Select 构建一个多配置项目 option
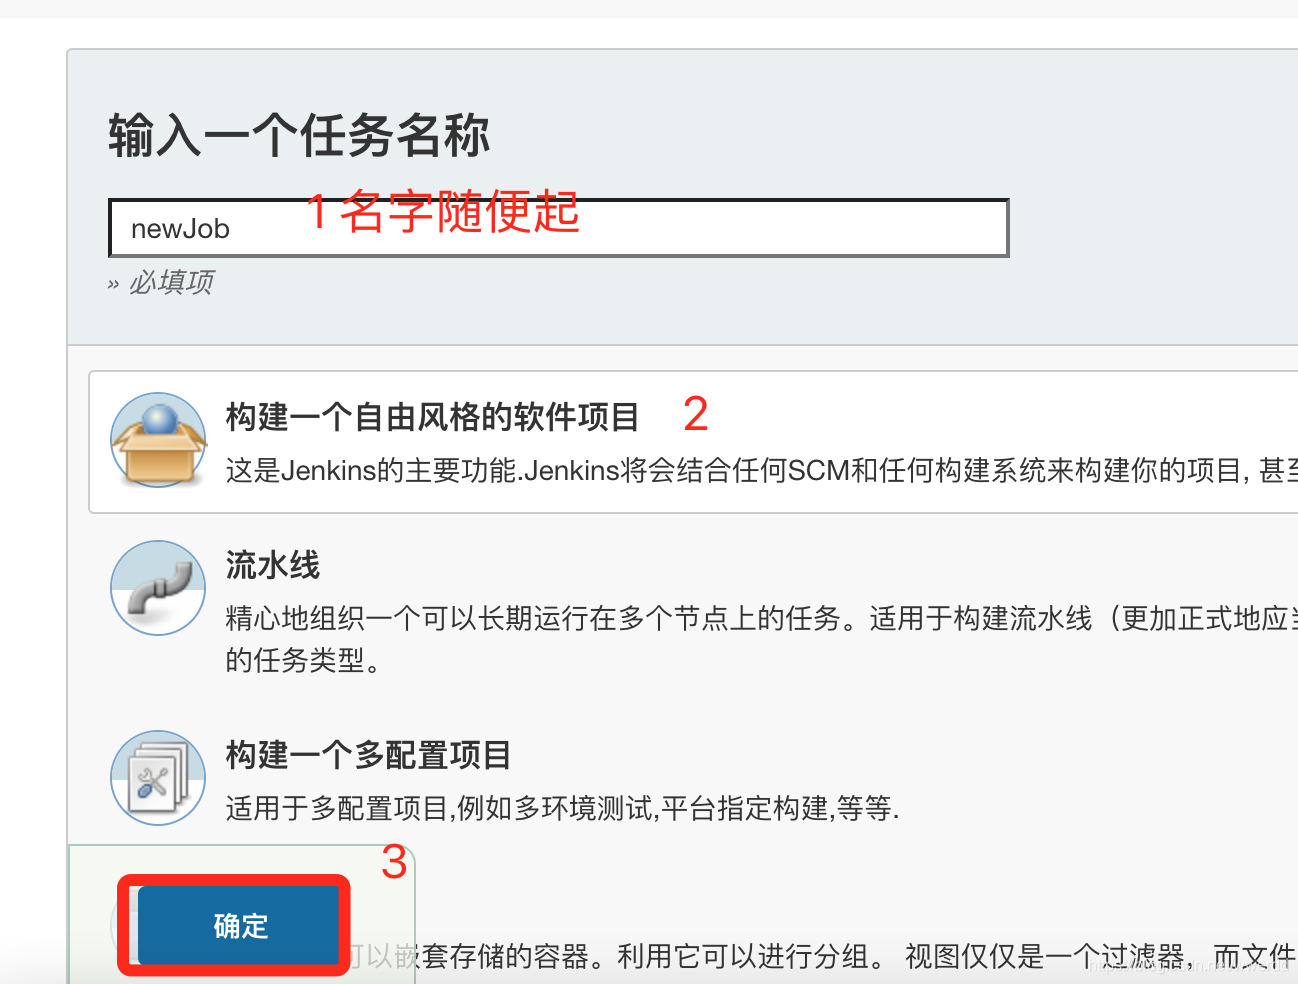 [368, 754]
